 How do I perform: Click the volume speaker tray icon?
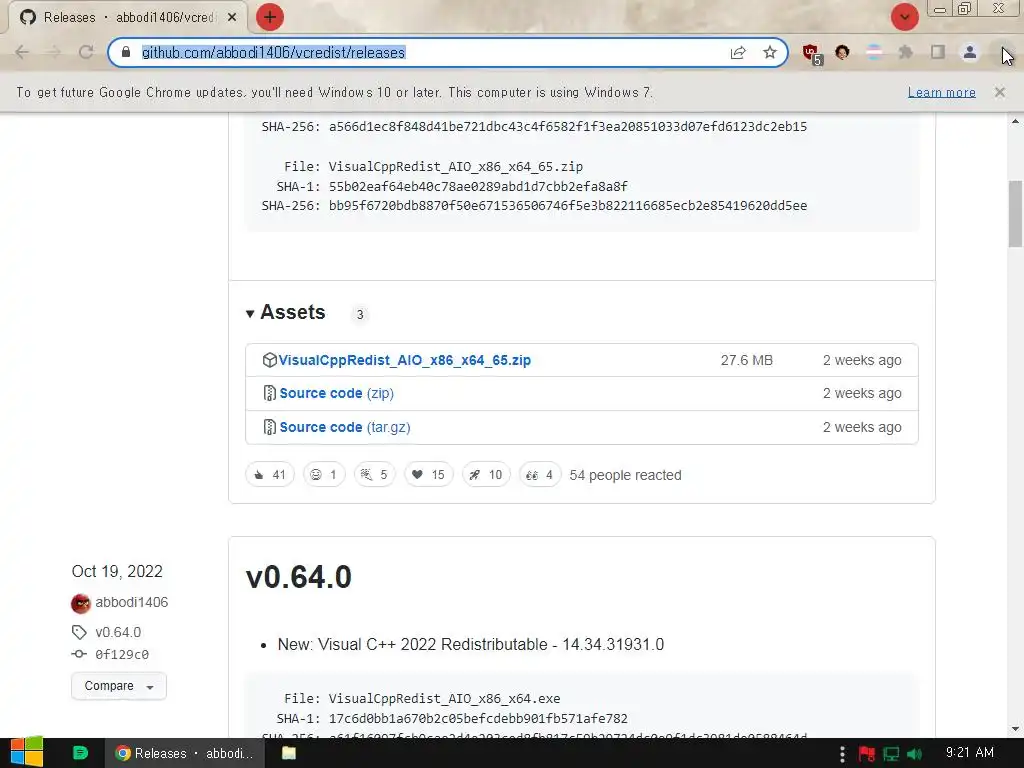pyautogui.click(x=914, y=754)
